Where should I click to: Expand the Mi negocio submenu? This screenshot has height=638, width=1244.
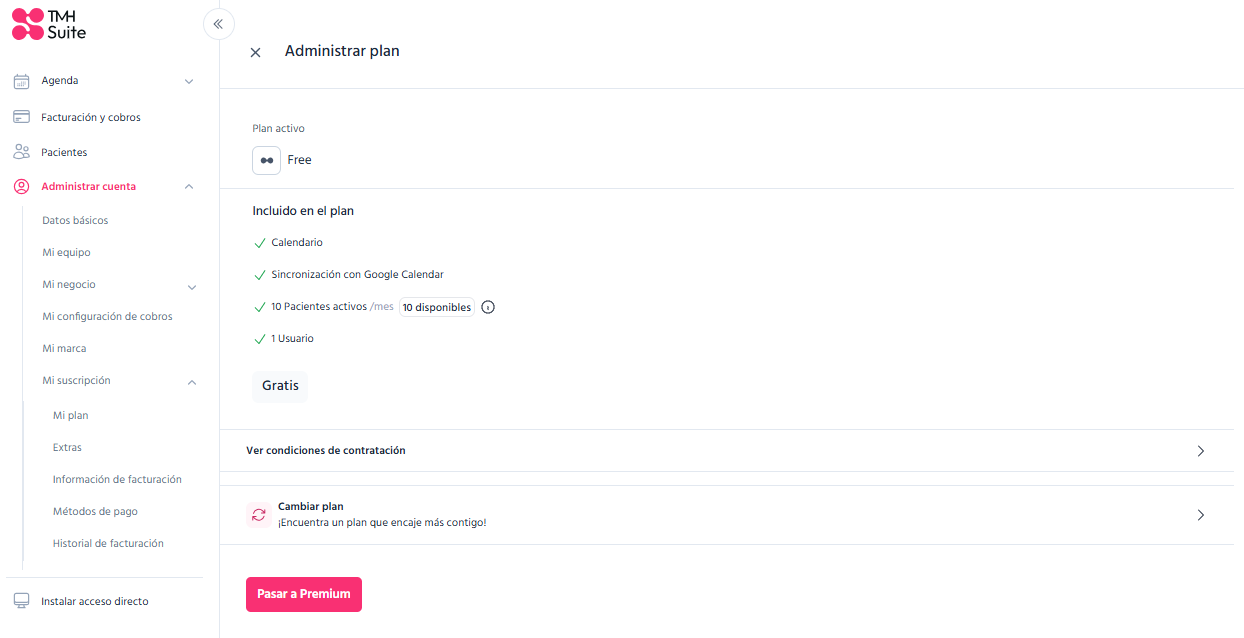pyautogui.click(x=192, y=287)
